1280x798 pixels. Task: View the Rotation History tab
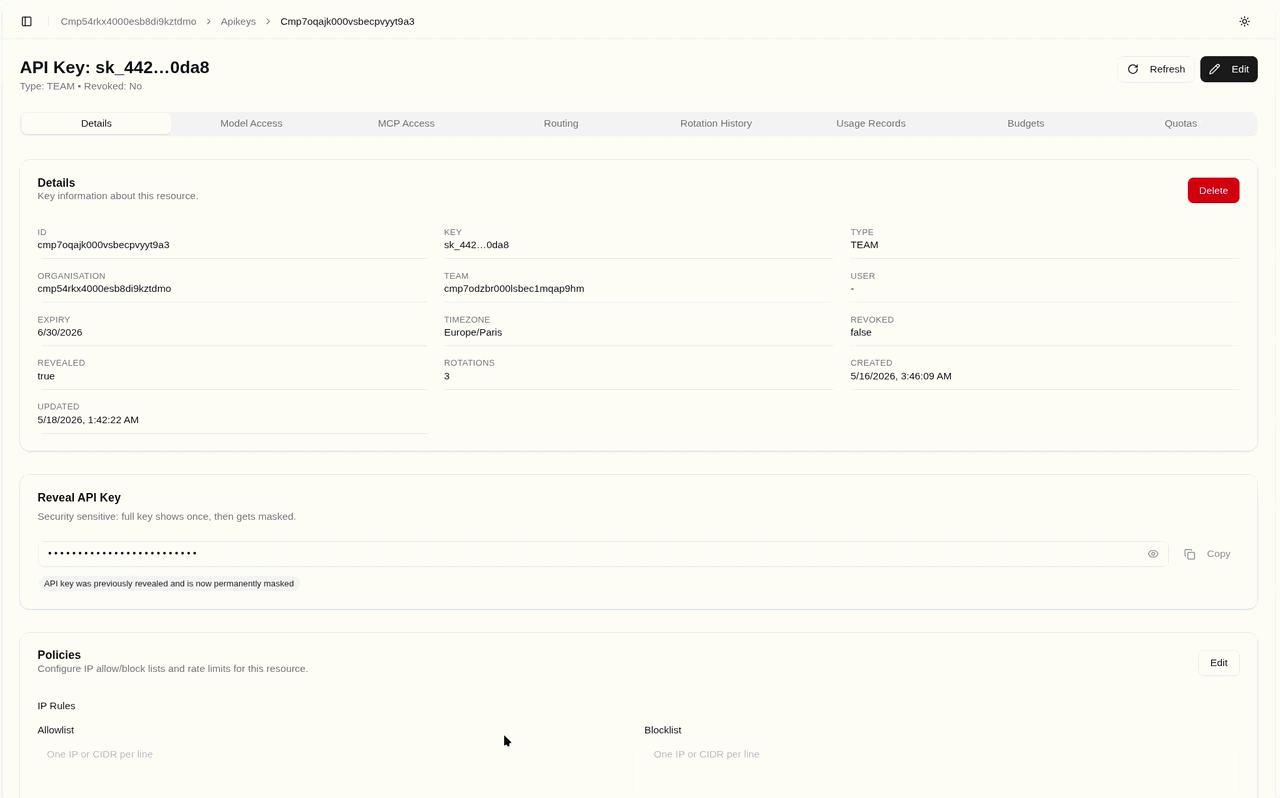click(716, 123)
